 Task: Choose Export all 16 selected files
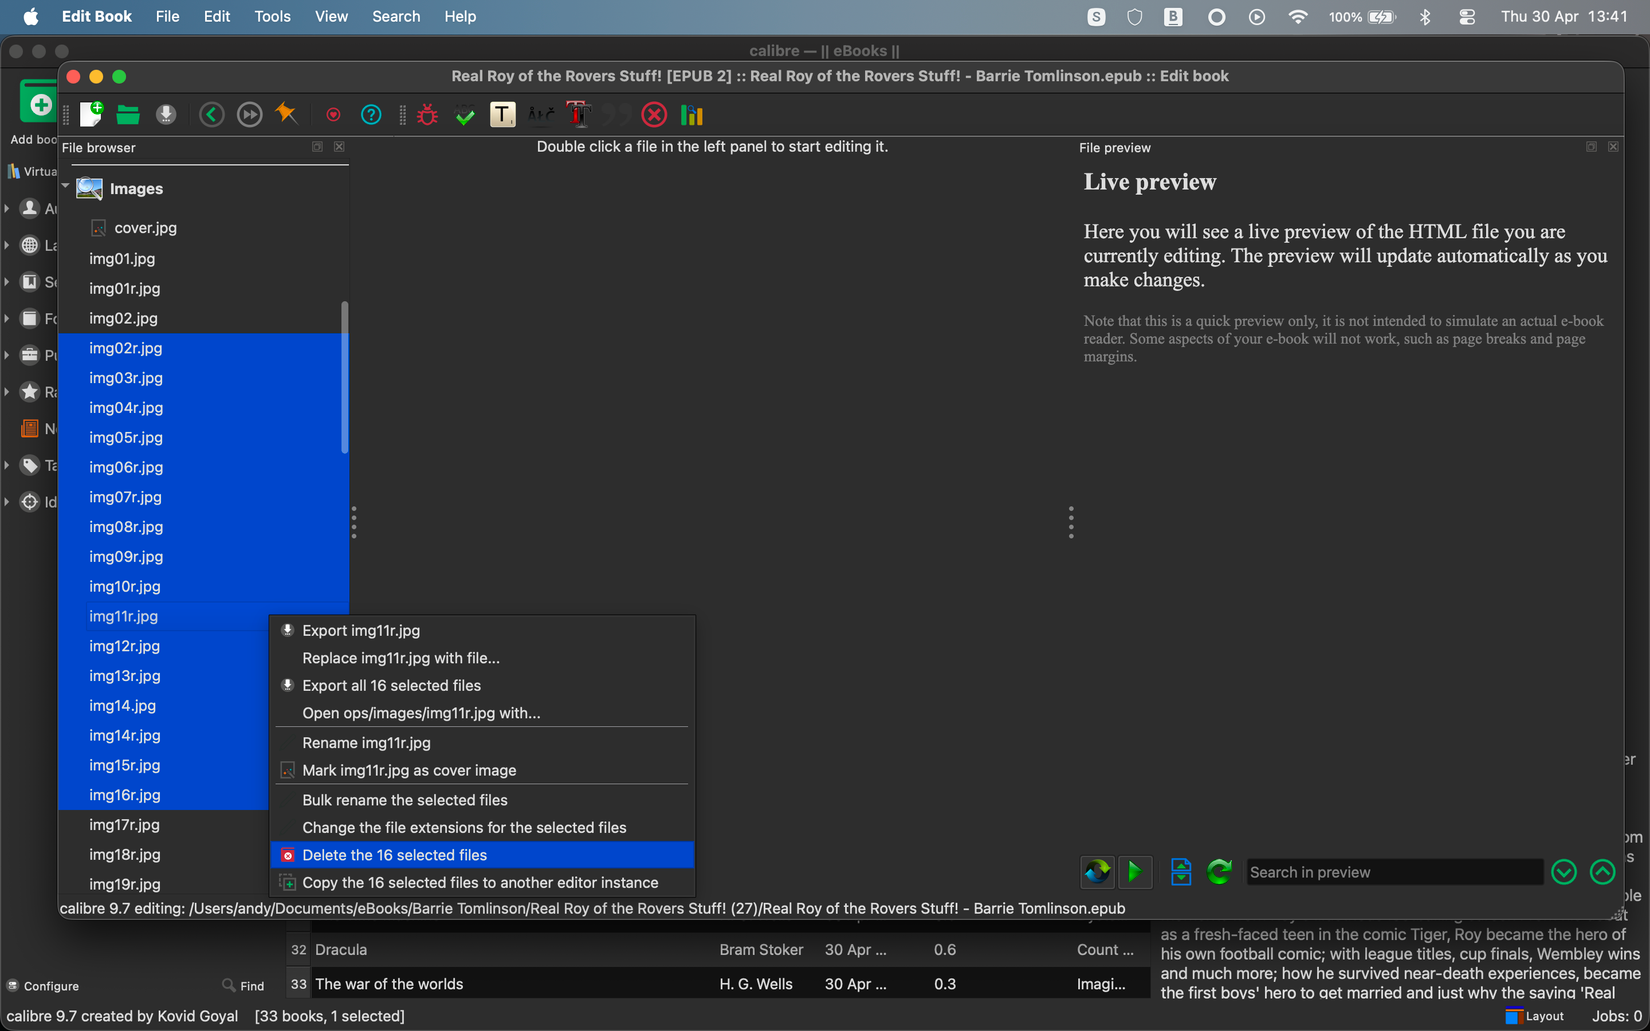(482, 685)
